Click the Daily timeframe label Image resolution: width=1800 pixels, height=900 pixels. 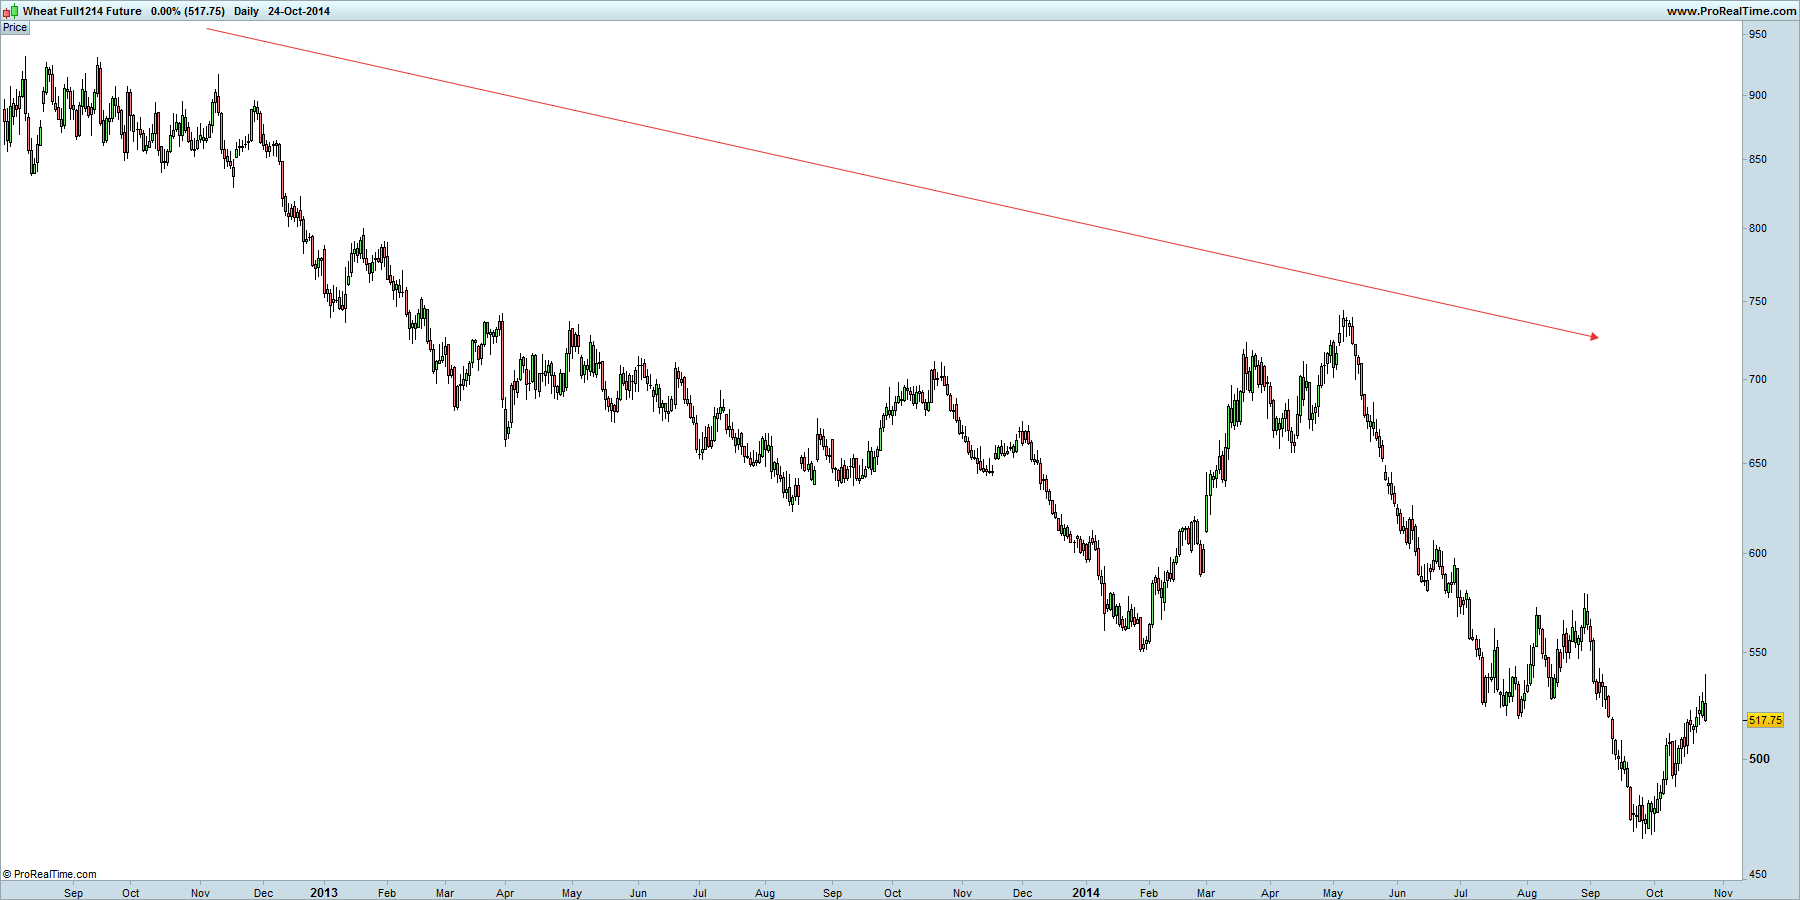pos(246,11)
